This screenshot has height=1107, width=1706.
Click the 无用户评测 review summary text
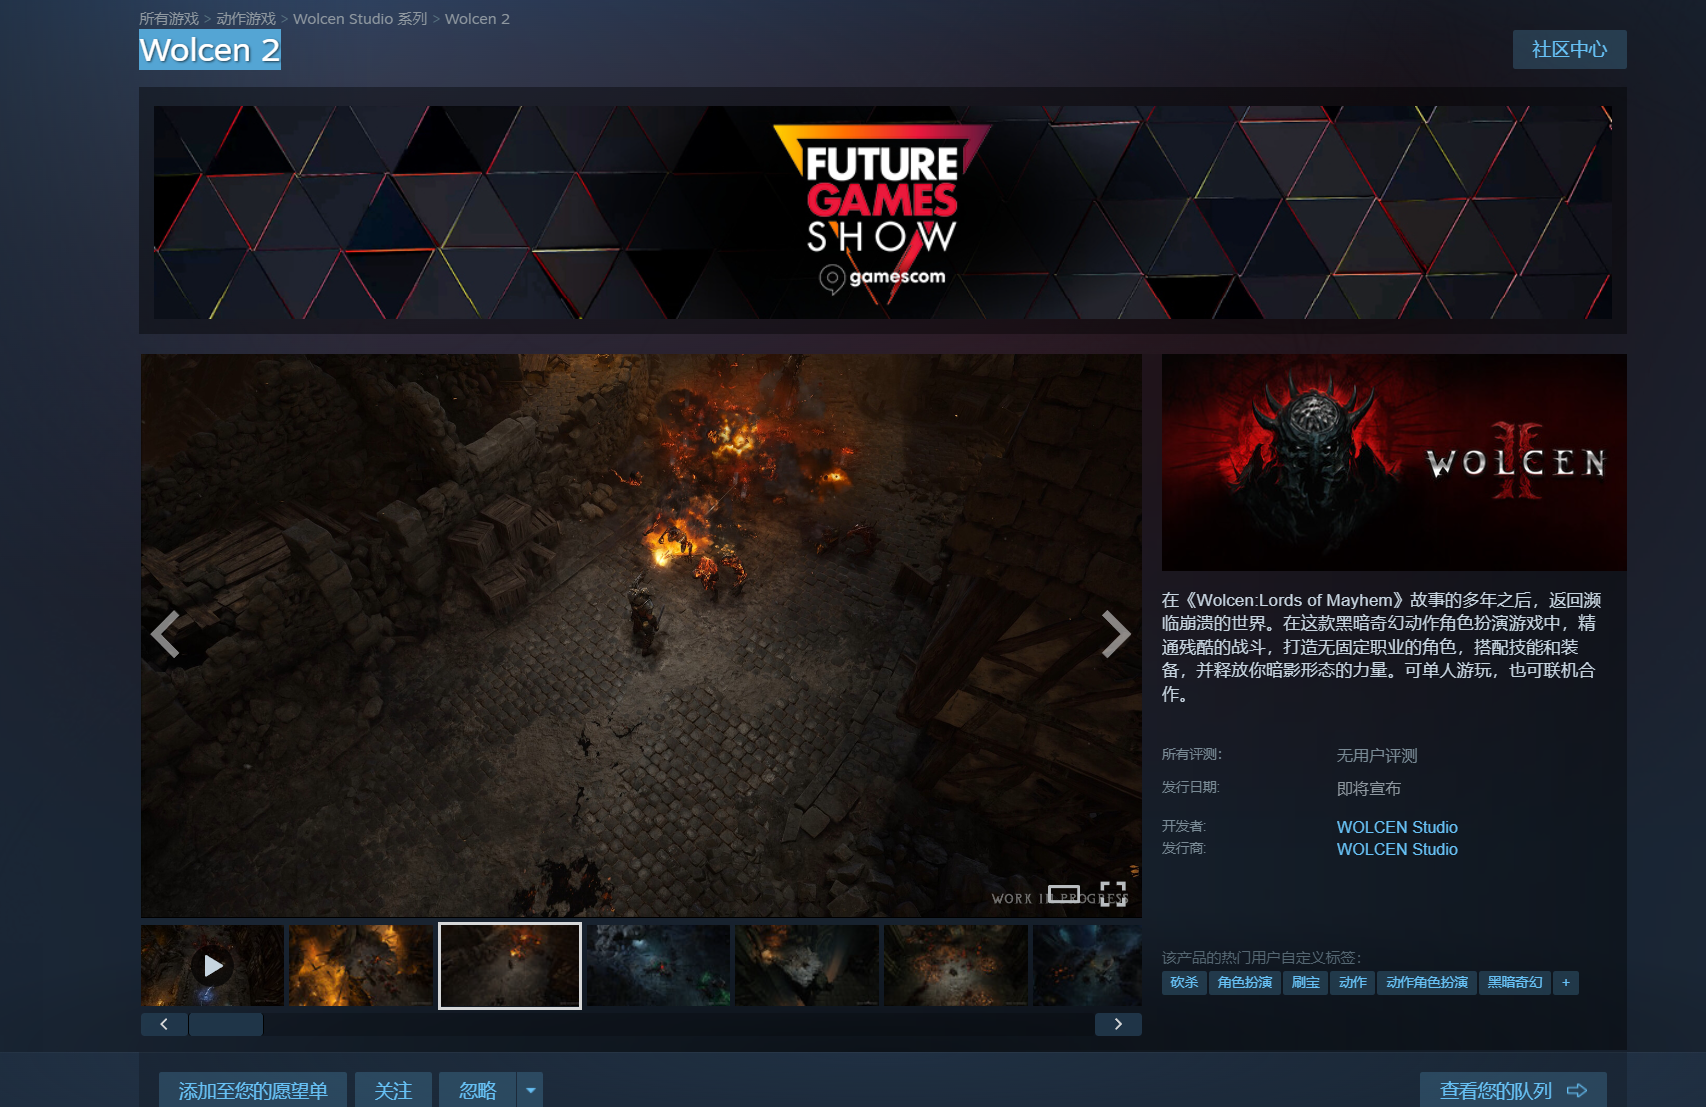point(1377,756)
